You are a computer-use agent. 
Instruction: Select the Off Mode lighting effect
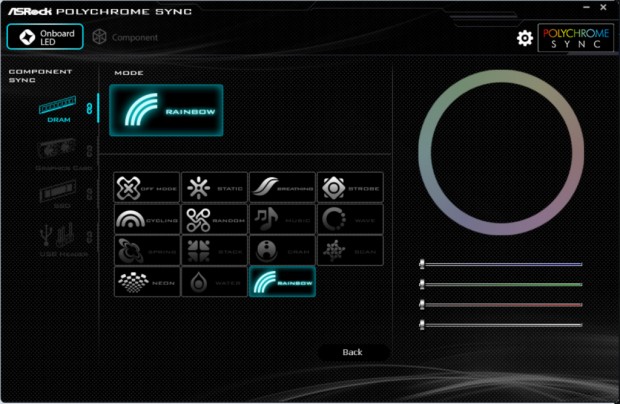click(147, 187)
